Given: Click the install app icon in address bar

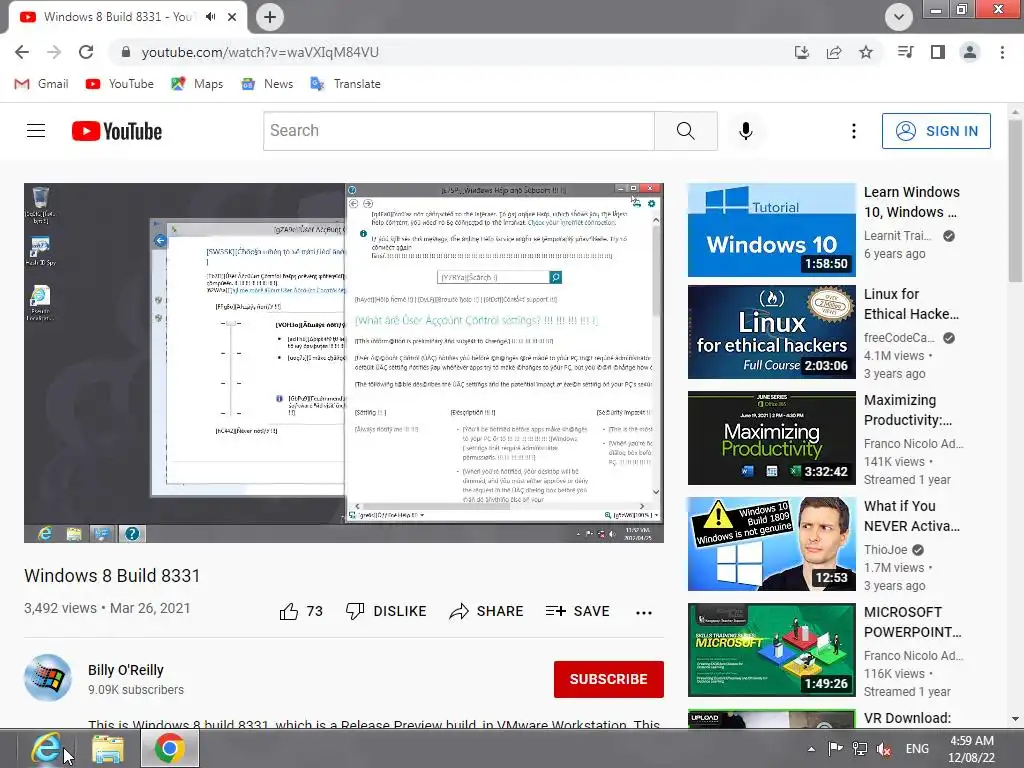Looking at the screenshot, I should click(802, 52).
